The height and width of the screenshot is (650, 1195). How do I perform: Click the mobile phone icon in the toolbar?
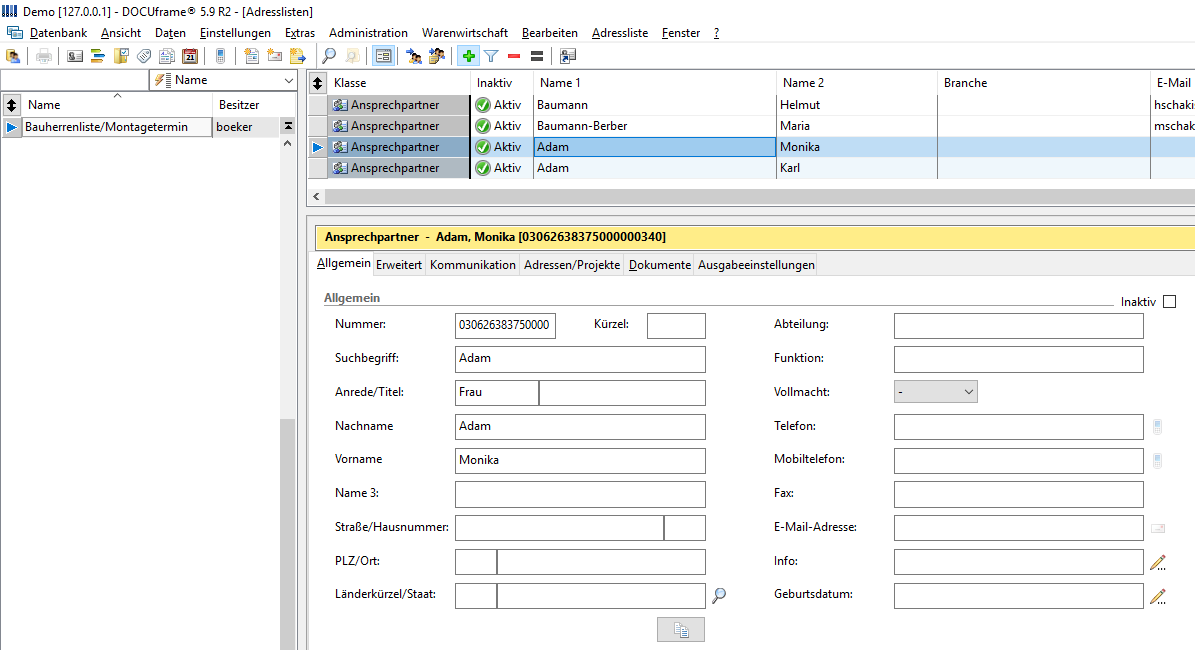tap(220, 56)
